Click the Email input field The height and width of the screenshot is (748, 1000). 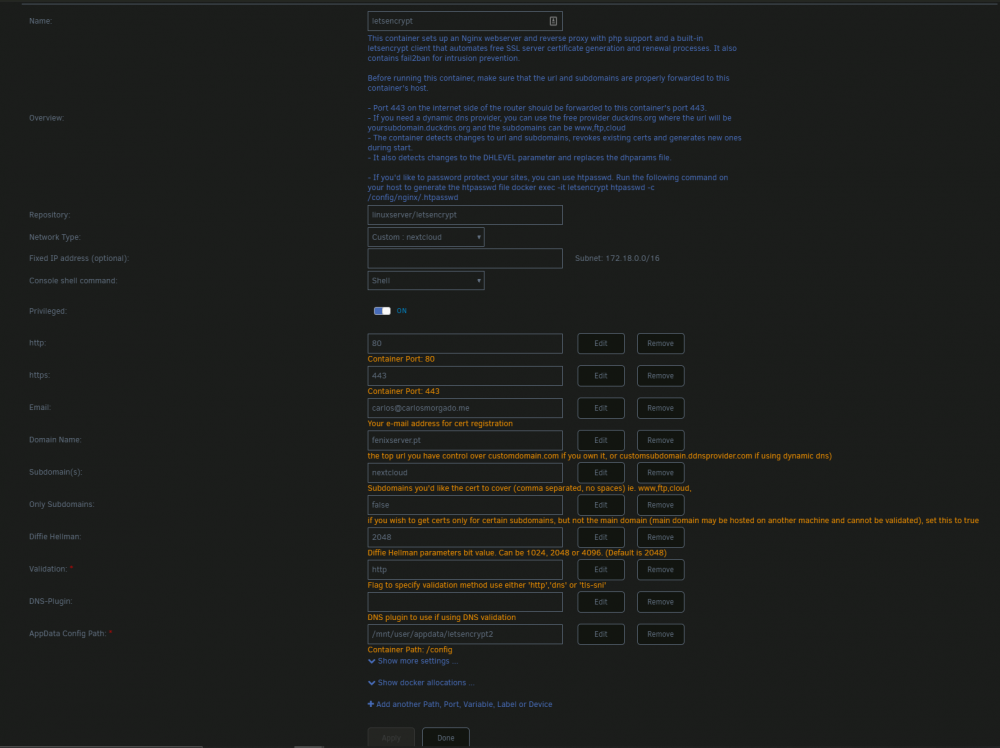(x=465, y=408)
